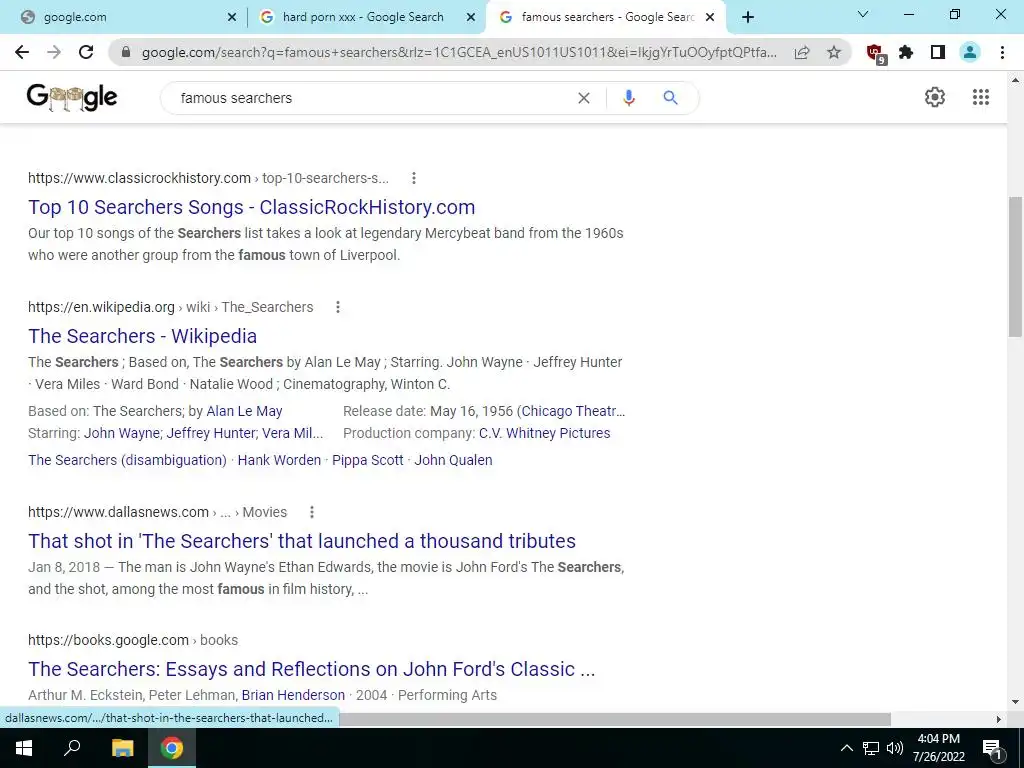
Task: Select the famous searchers tab
Action: click(x=605, y=17)
